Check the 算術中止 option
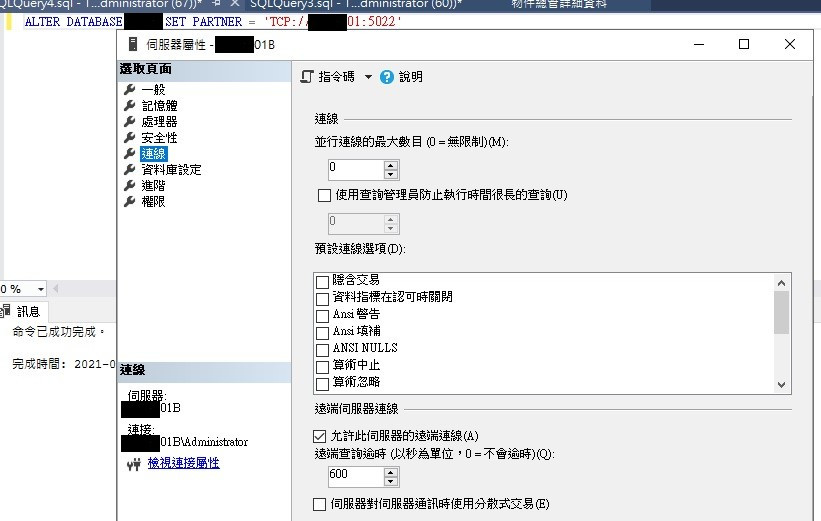Image resolution: width=821 pixels, height=521 pixels. click(x=323, y=367)
